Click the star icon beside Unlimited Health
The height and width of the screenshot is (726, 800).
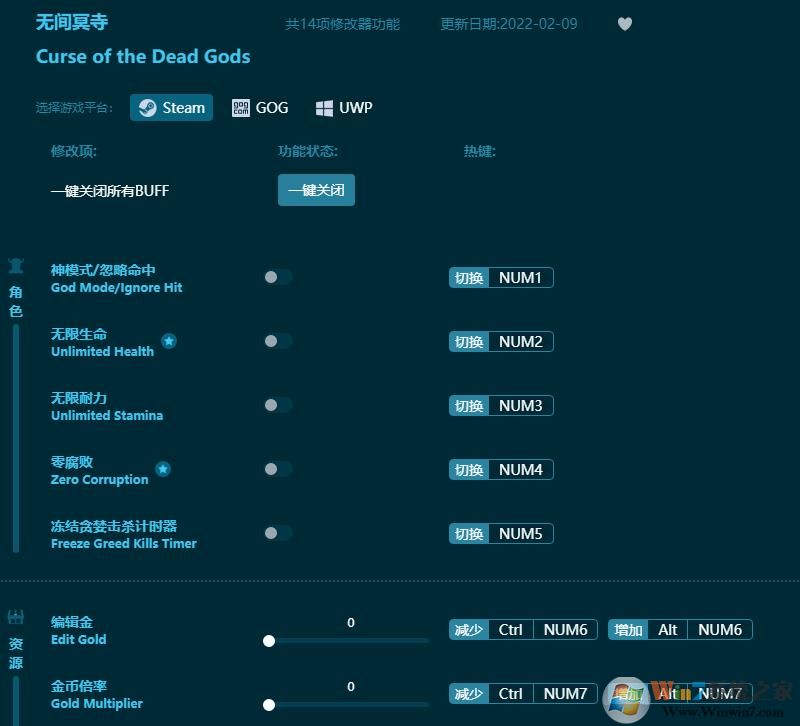tap(169, 340)
